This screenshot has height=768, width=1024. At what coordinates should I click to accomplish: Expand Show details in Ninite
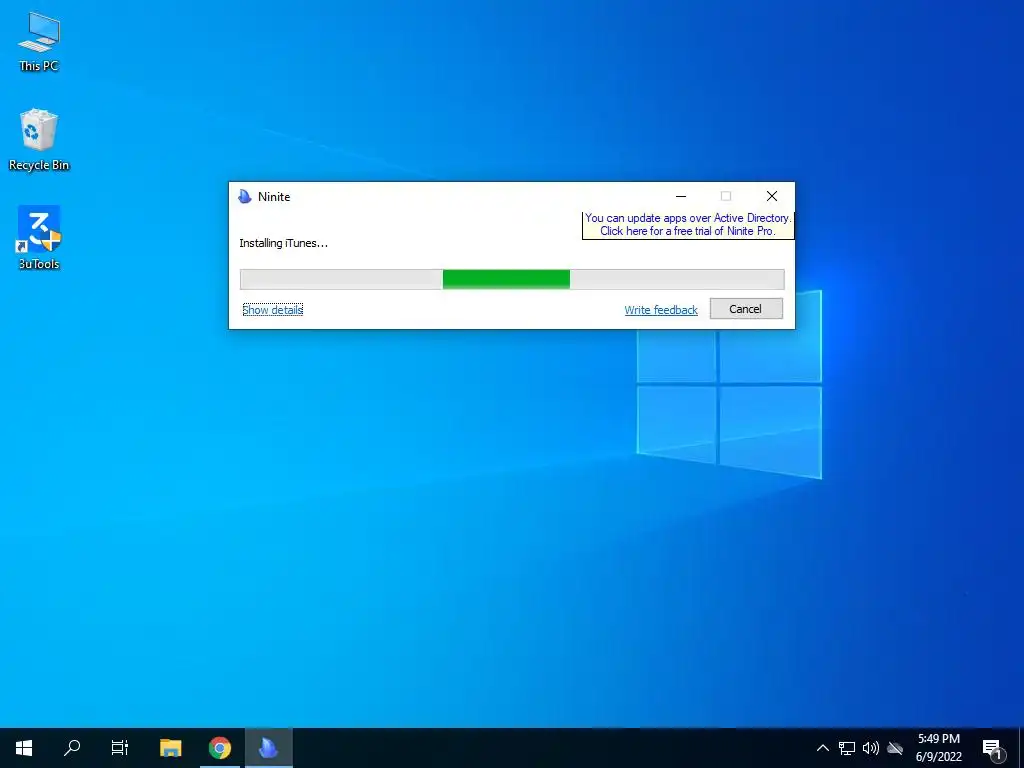coord(273,310)
